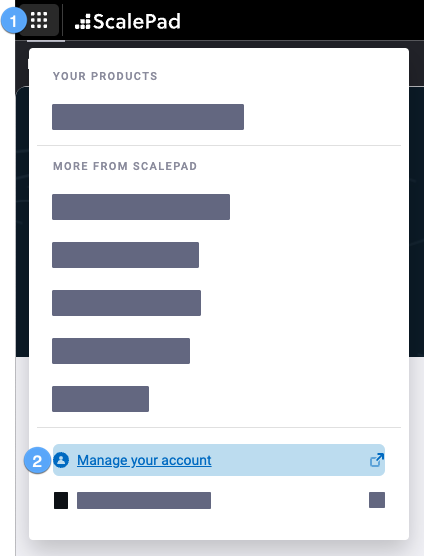
Task: Click the YOUR PRODUCTS section heading
Action: (x=105, y=76)
